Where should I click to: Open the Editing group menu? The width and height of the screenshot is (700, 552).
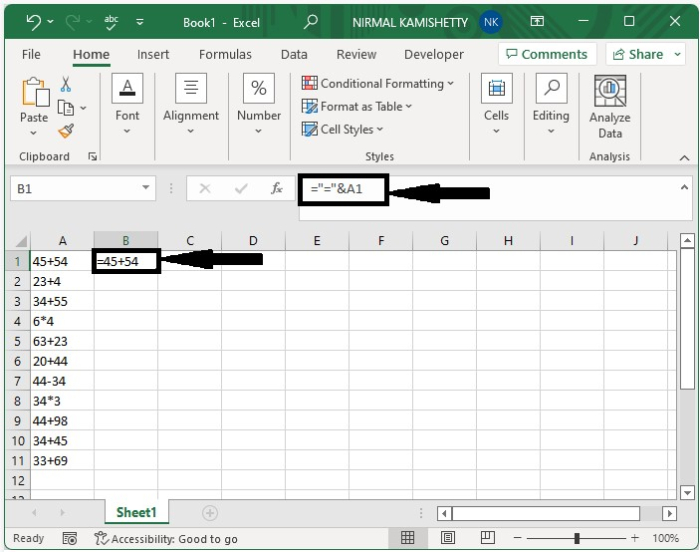point(551,104)
